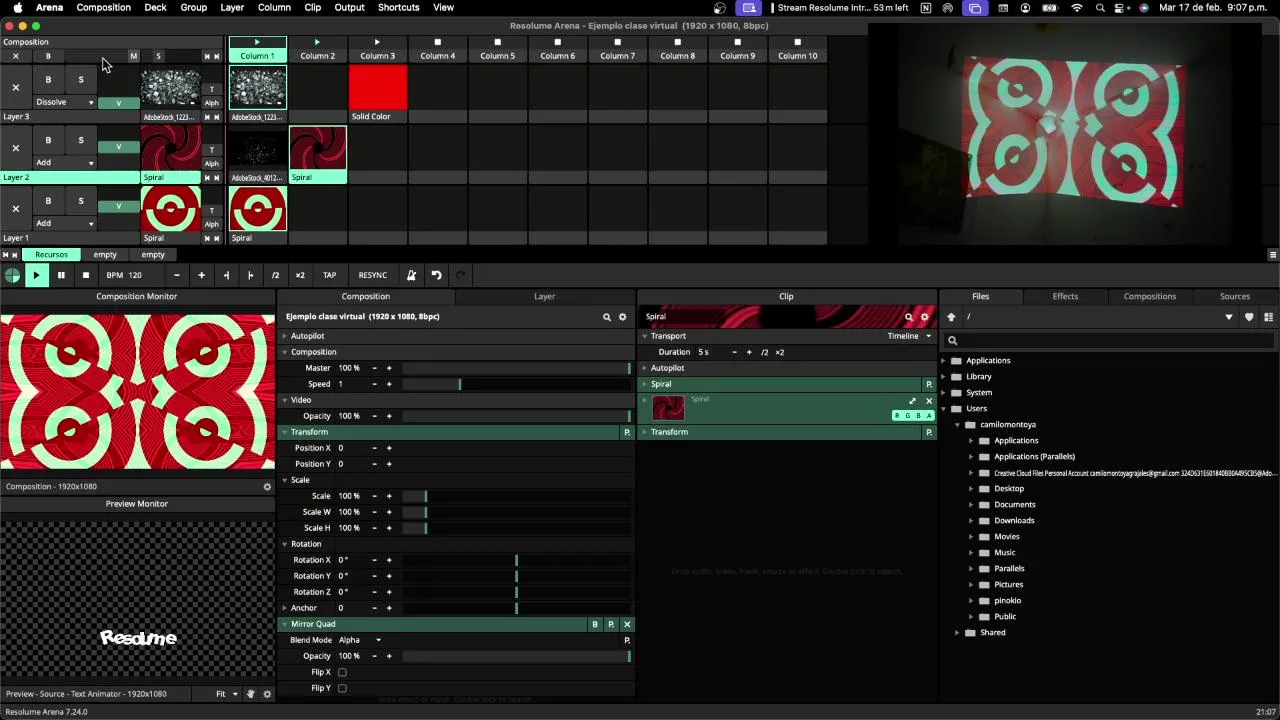
Task: Toggle the metronome icon
Action: click(411, 275)
